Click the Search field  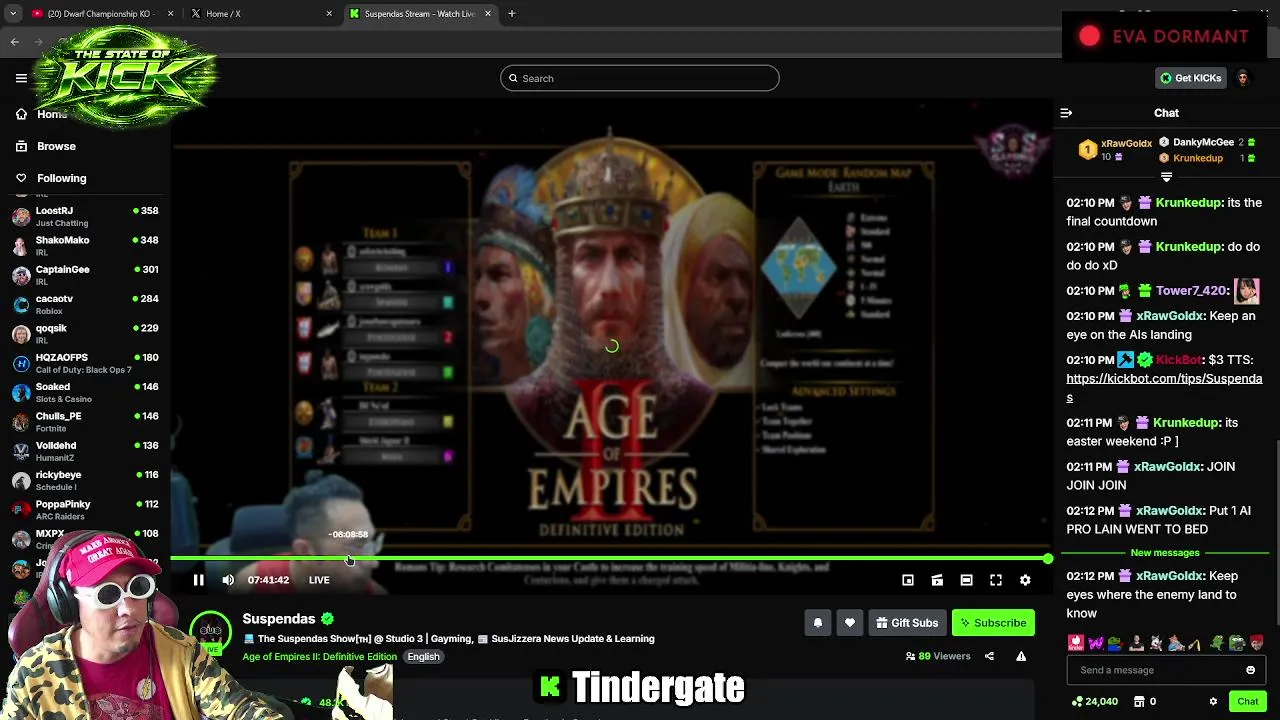tap(640, 78)
